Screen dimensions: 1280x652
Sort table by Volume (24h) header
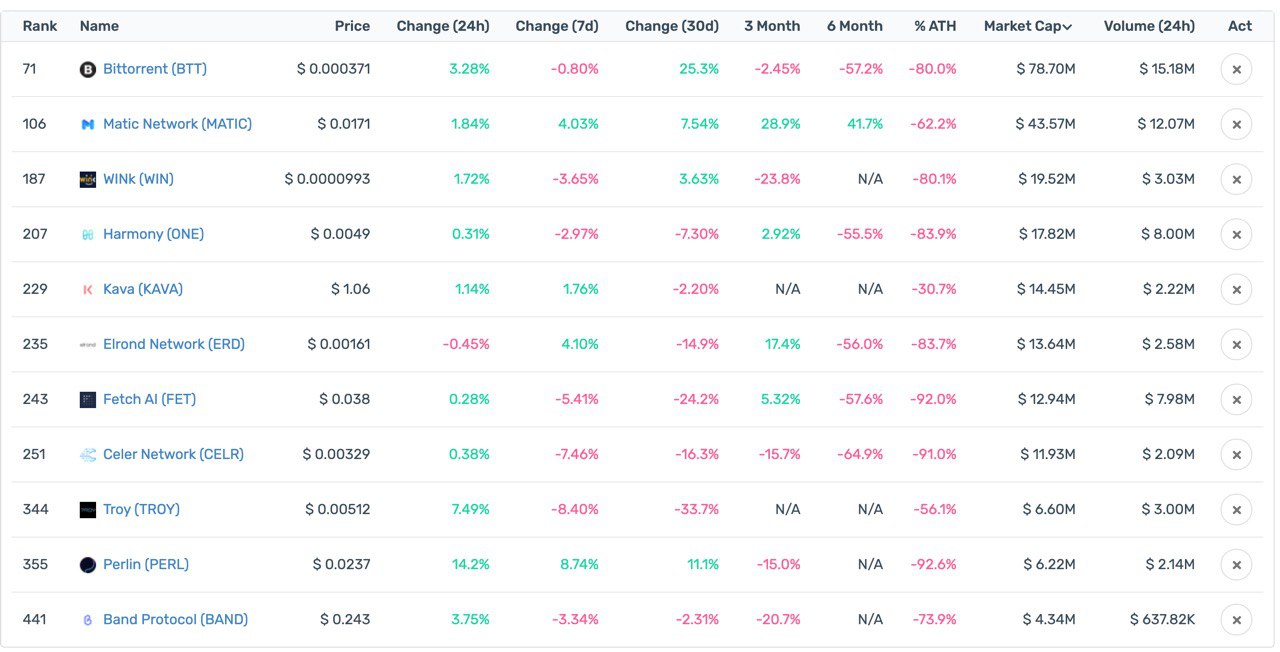[1149, 26]
